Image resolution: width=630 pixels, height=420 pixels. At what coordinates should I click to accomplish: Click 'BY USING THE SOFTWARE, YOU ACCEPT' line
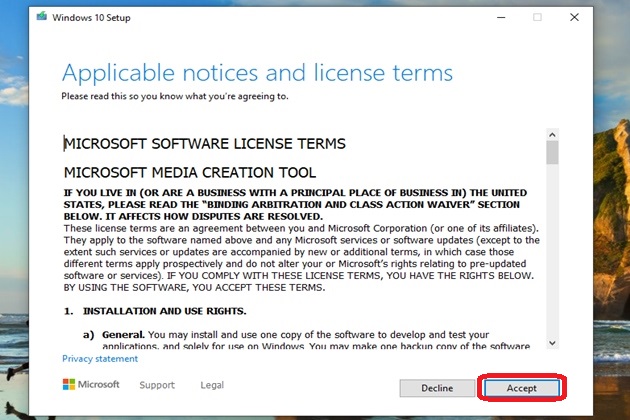point(194,287)
